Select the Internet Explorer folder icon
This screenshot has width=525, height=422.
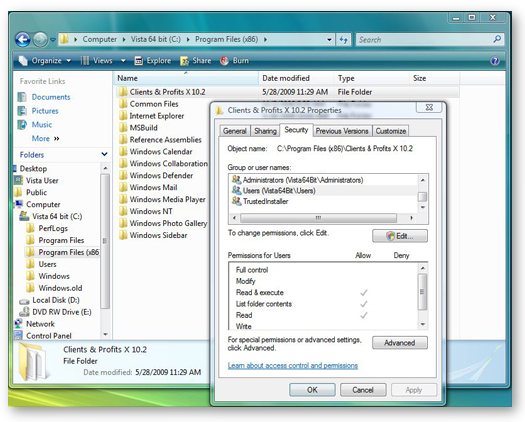tap(123, 116)
